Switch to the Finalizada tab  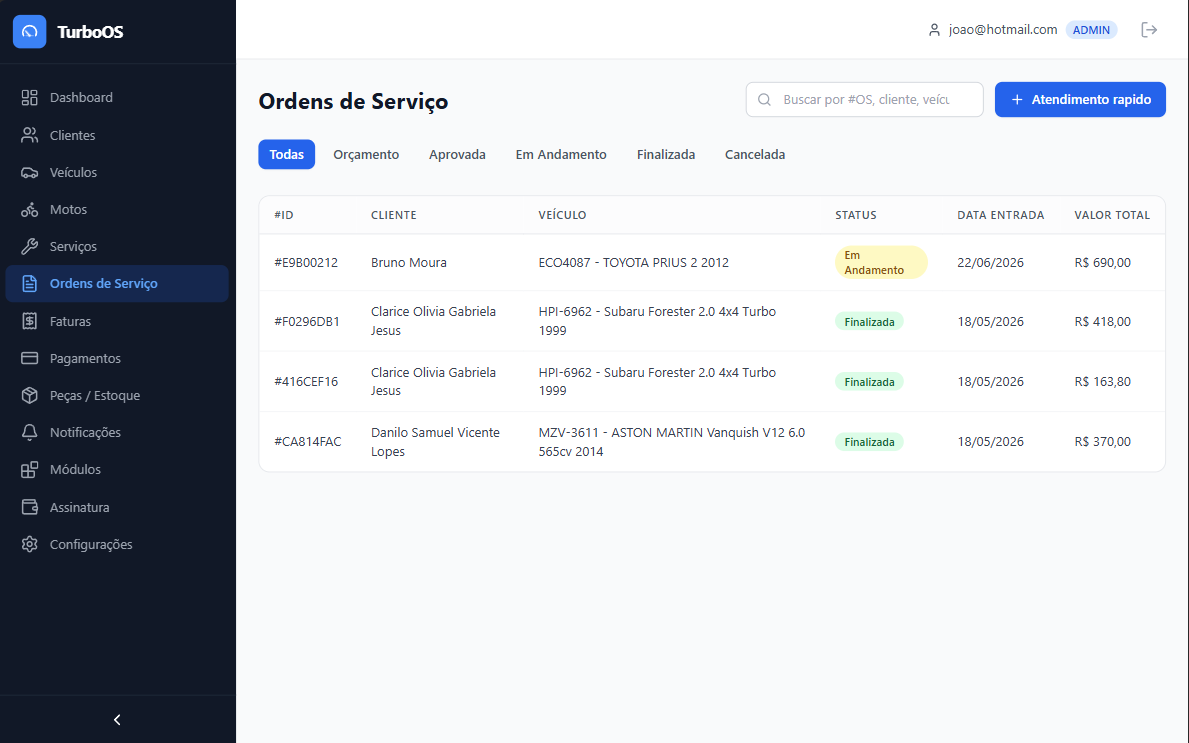(666, 155)
